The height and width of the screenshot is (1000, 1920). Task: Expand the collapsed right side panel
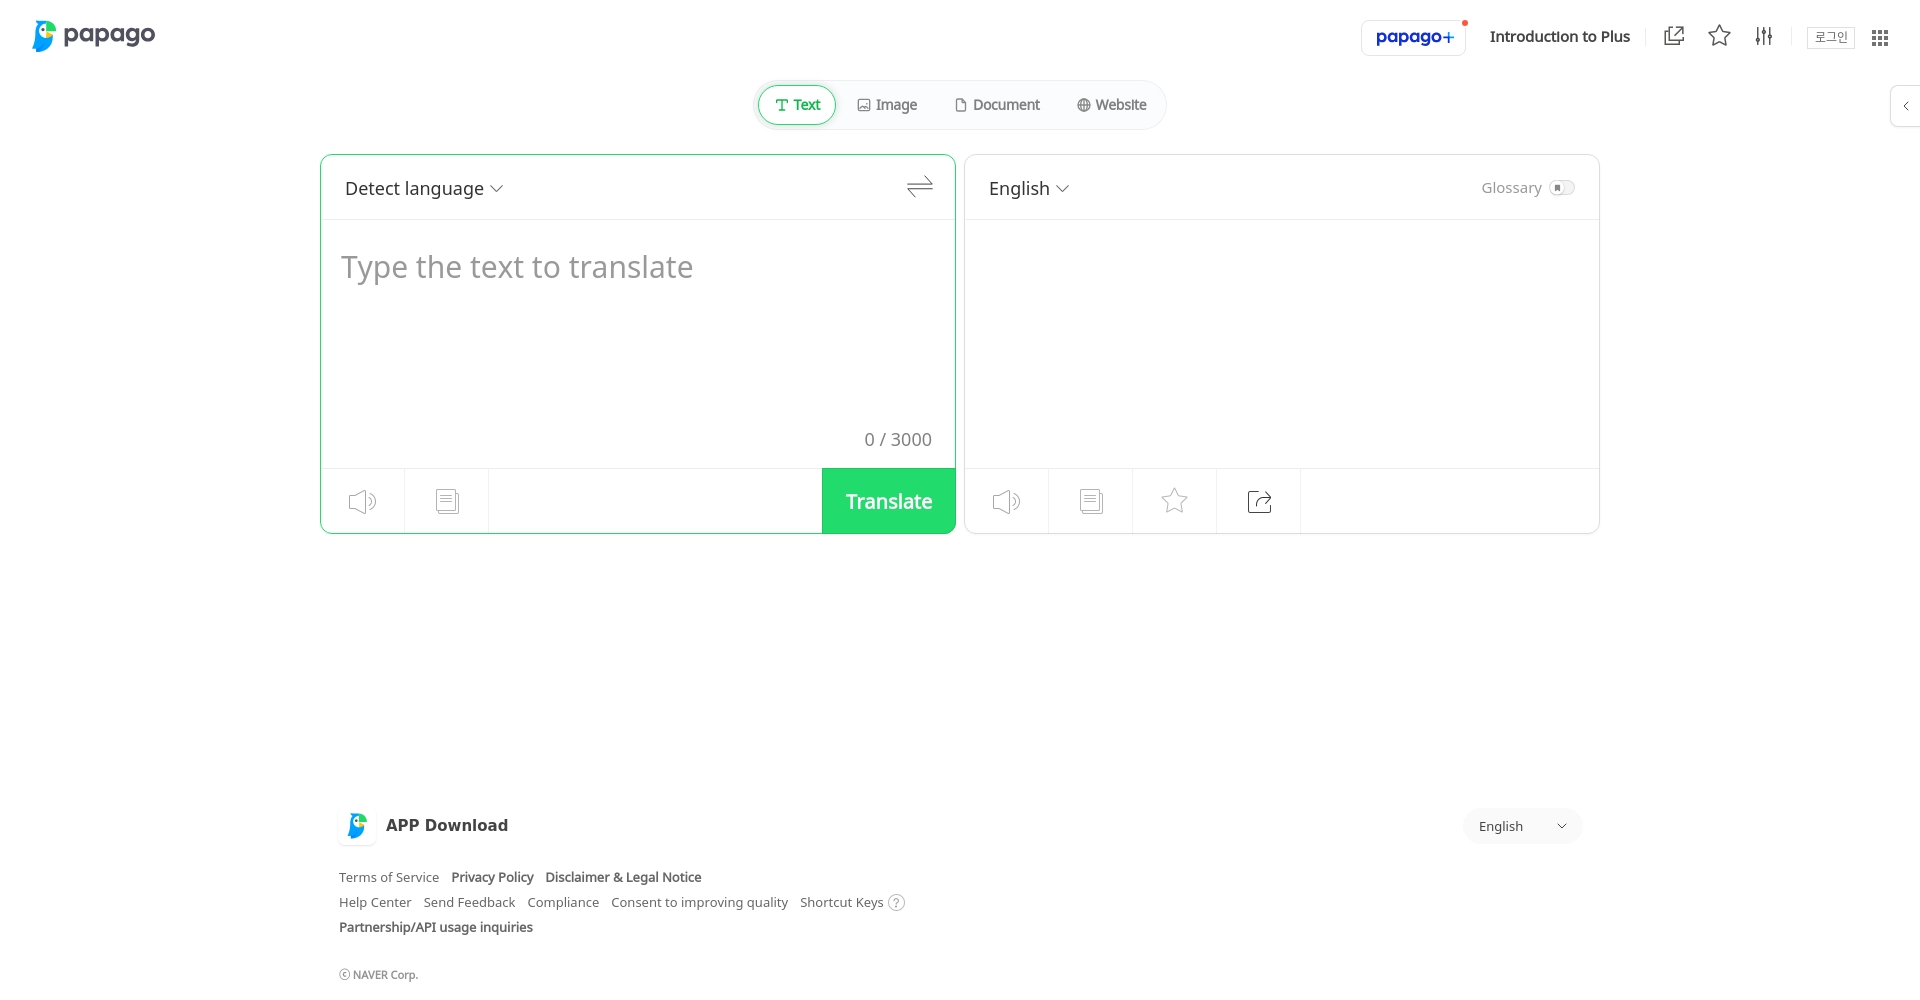click(x=1905, y=106)
